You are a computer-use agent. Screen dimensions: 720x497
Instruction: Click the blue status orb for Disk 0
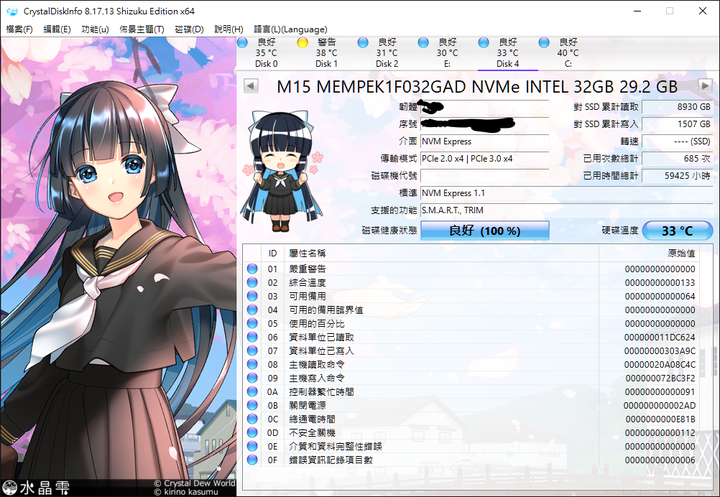242,42
